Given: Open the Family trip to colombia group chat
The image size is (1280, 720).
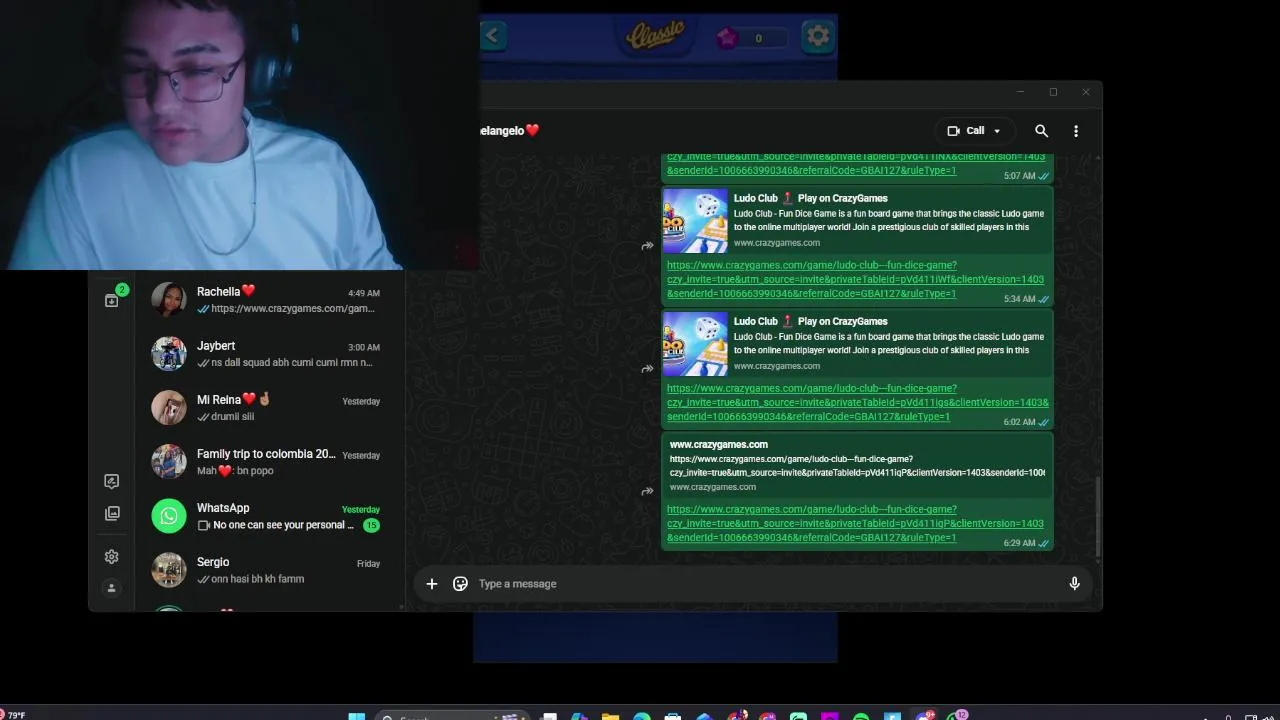Looking at the screenshot, I should 270,461.
